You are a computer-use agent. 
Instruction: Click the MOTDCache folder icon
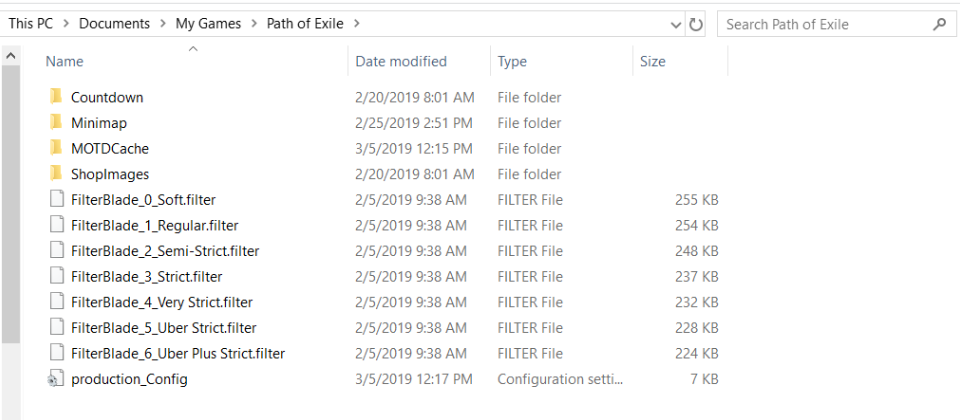(x=56, y=148)
